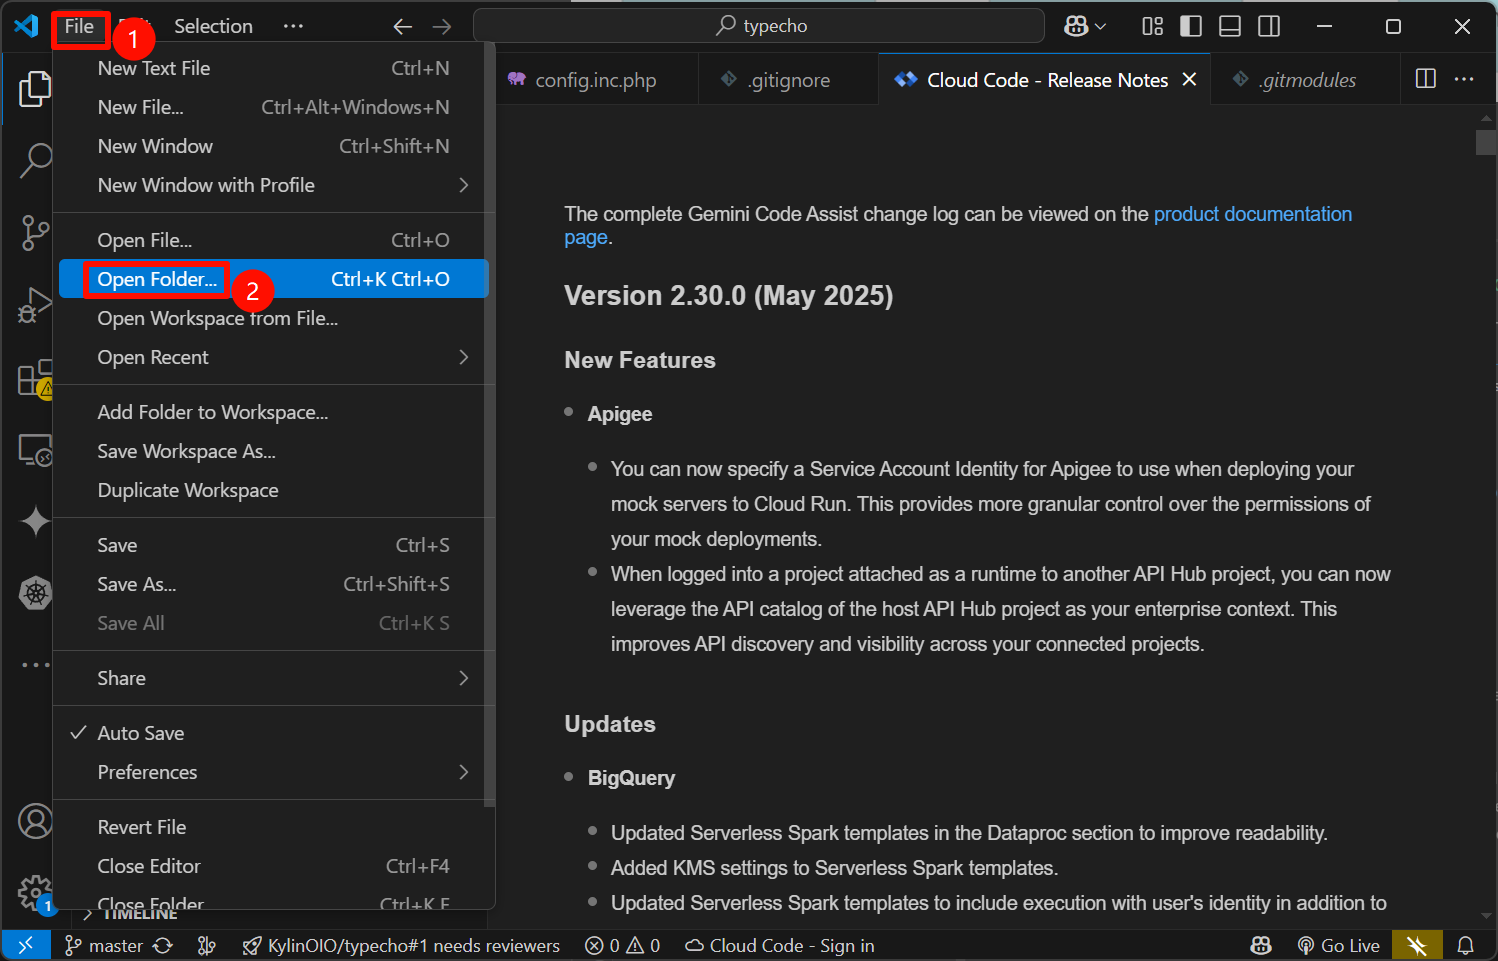Image resolution: width=1498 pixels, height=961 pixels.
Task: Click the Customize Layout icon in title bar
Action: click(x=1152, y=26)
